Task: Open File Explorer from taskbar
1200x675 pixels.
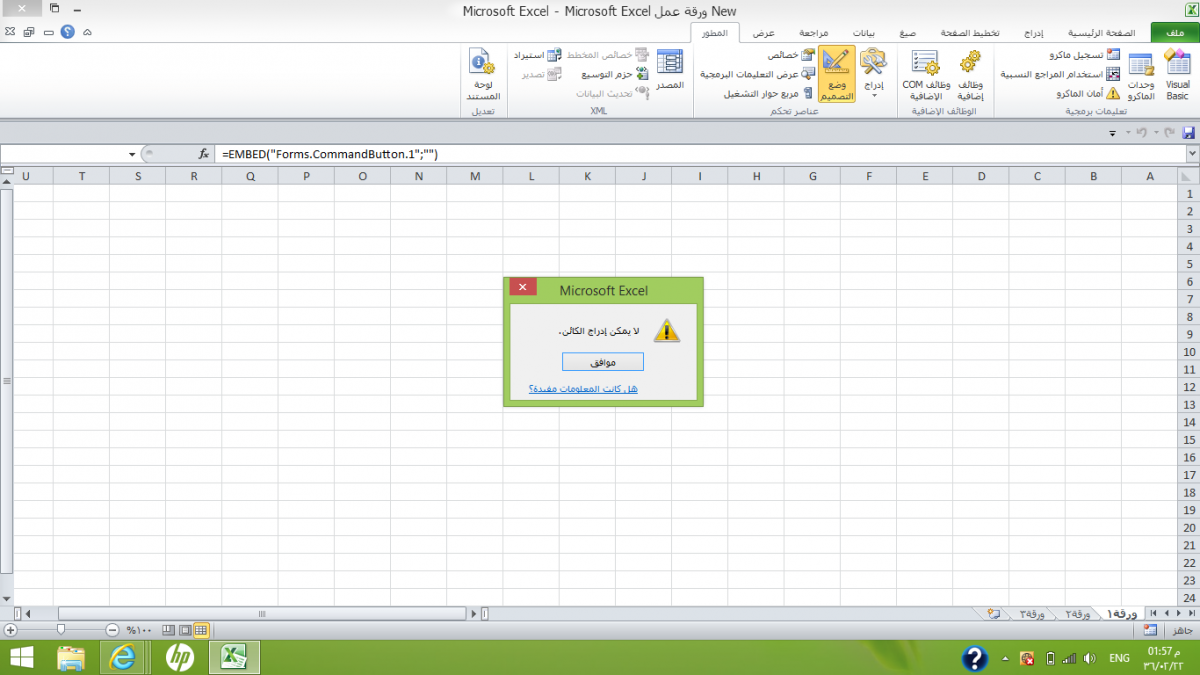Action: (71, 658)
